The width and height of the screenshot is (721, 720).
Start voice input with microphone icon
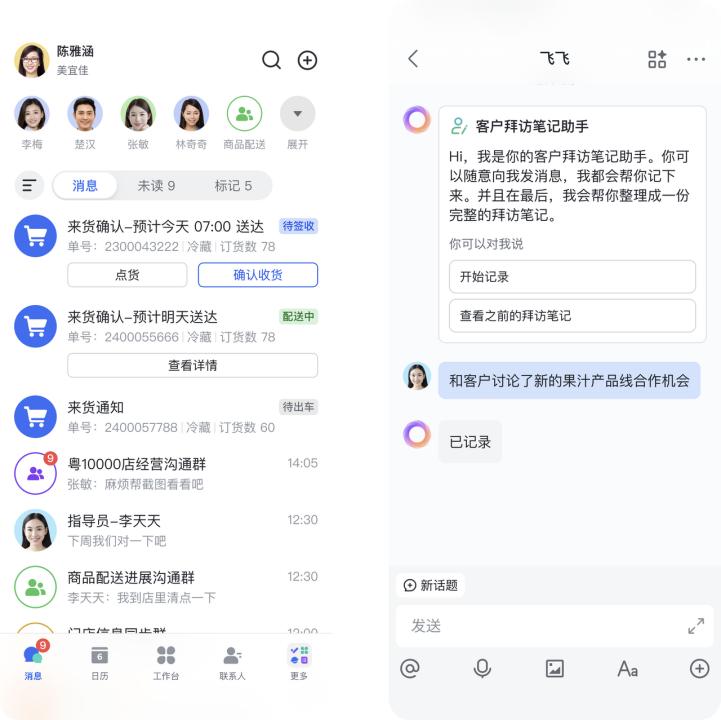tap(482, 668)
